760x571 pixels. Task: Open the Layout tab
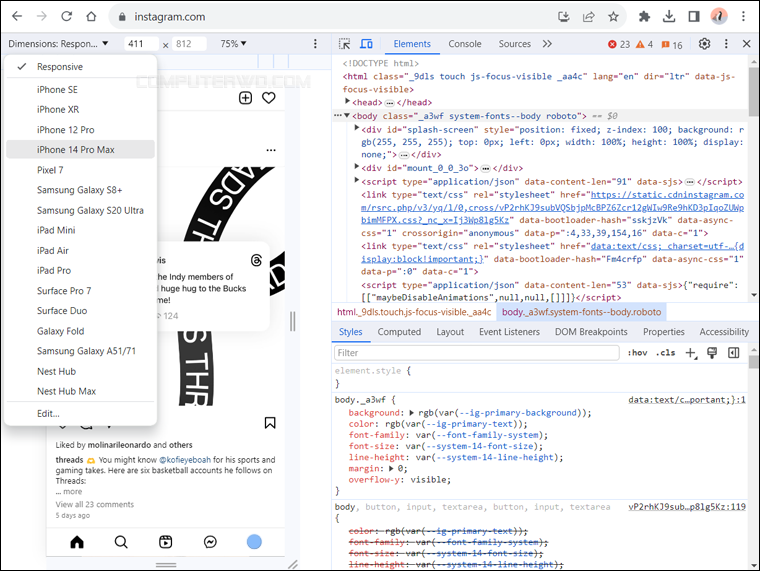(450, 332)
